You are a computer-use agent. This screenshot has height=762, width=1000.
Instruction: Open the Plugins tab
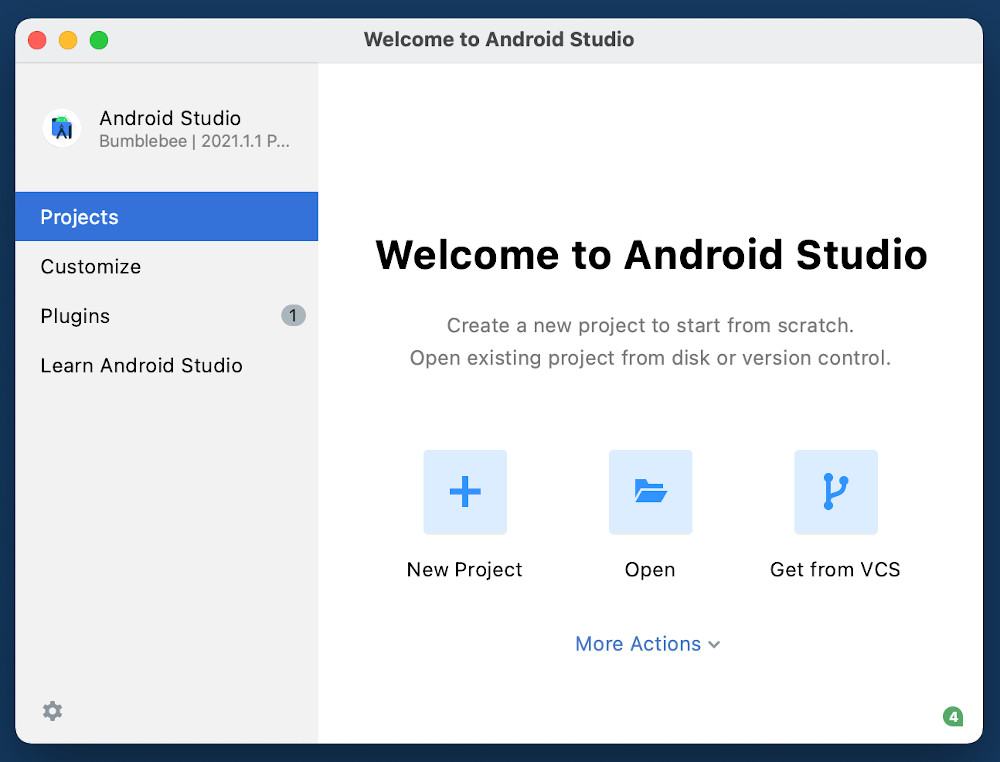coord(166,316)
